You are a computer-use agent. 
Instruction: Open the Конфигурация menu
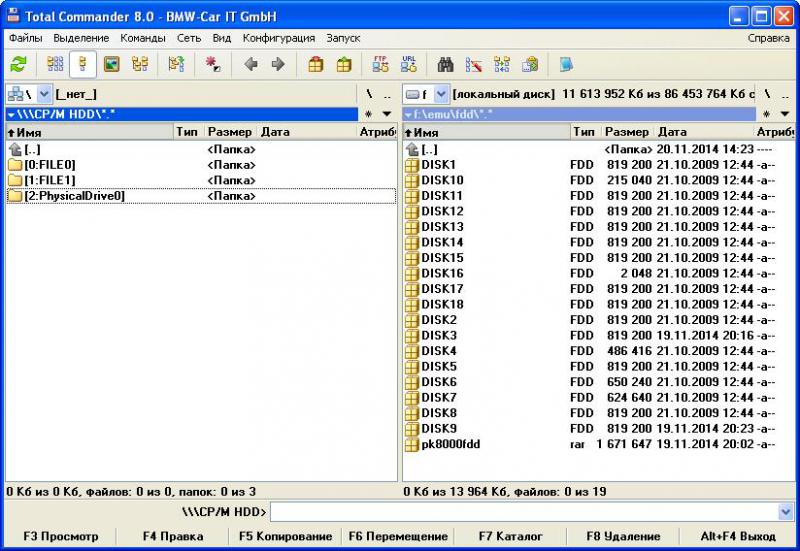tap(278, 38)
